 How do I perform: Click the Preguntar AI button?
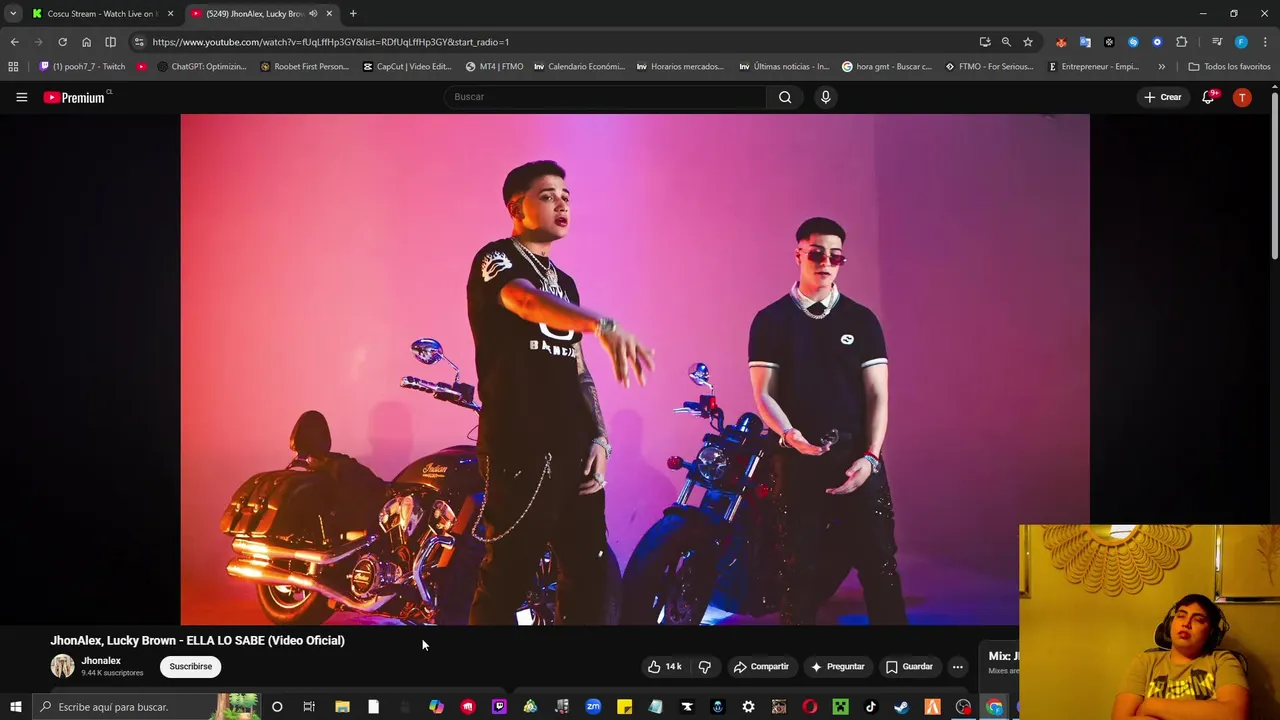[838, 667]
